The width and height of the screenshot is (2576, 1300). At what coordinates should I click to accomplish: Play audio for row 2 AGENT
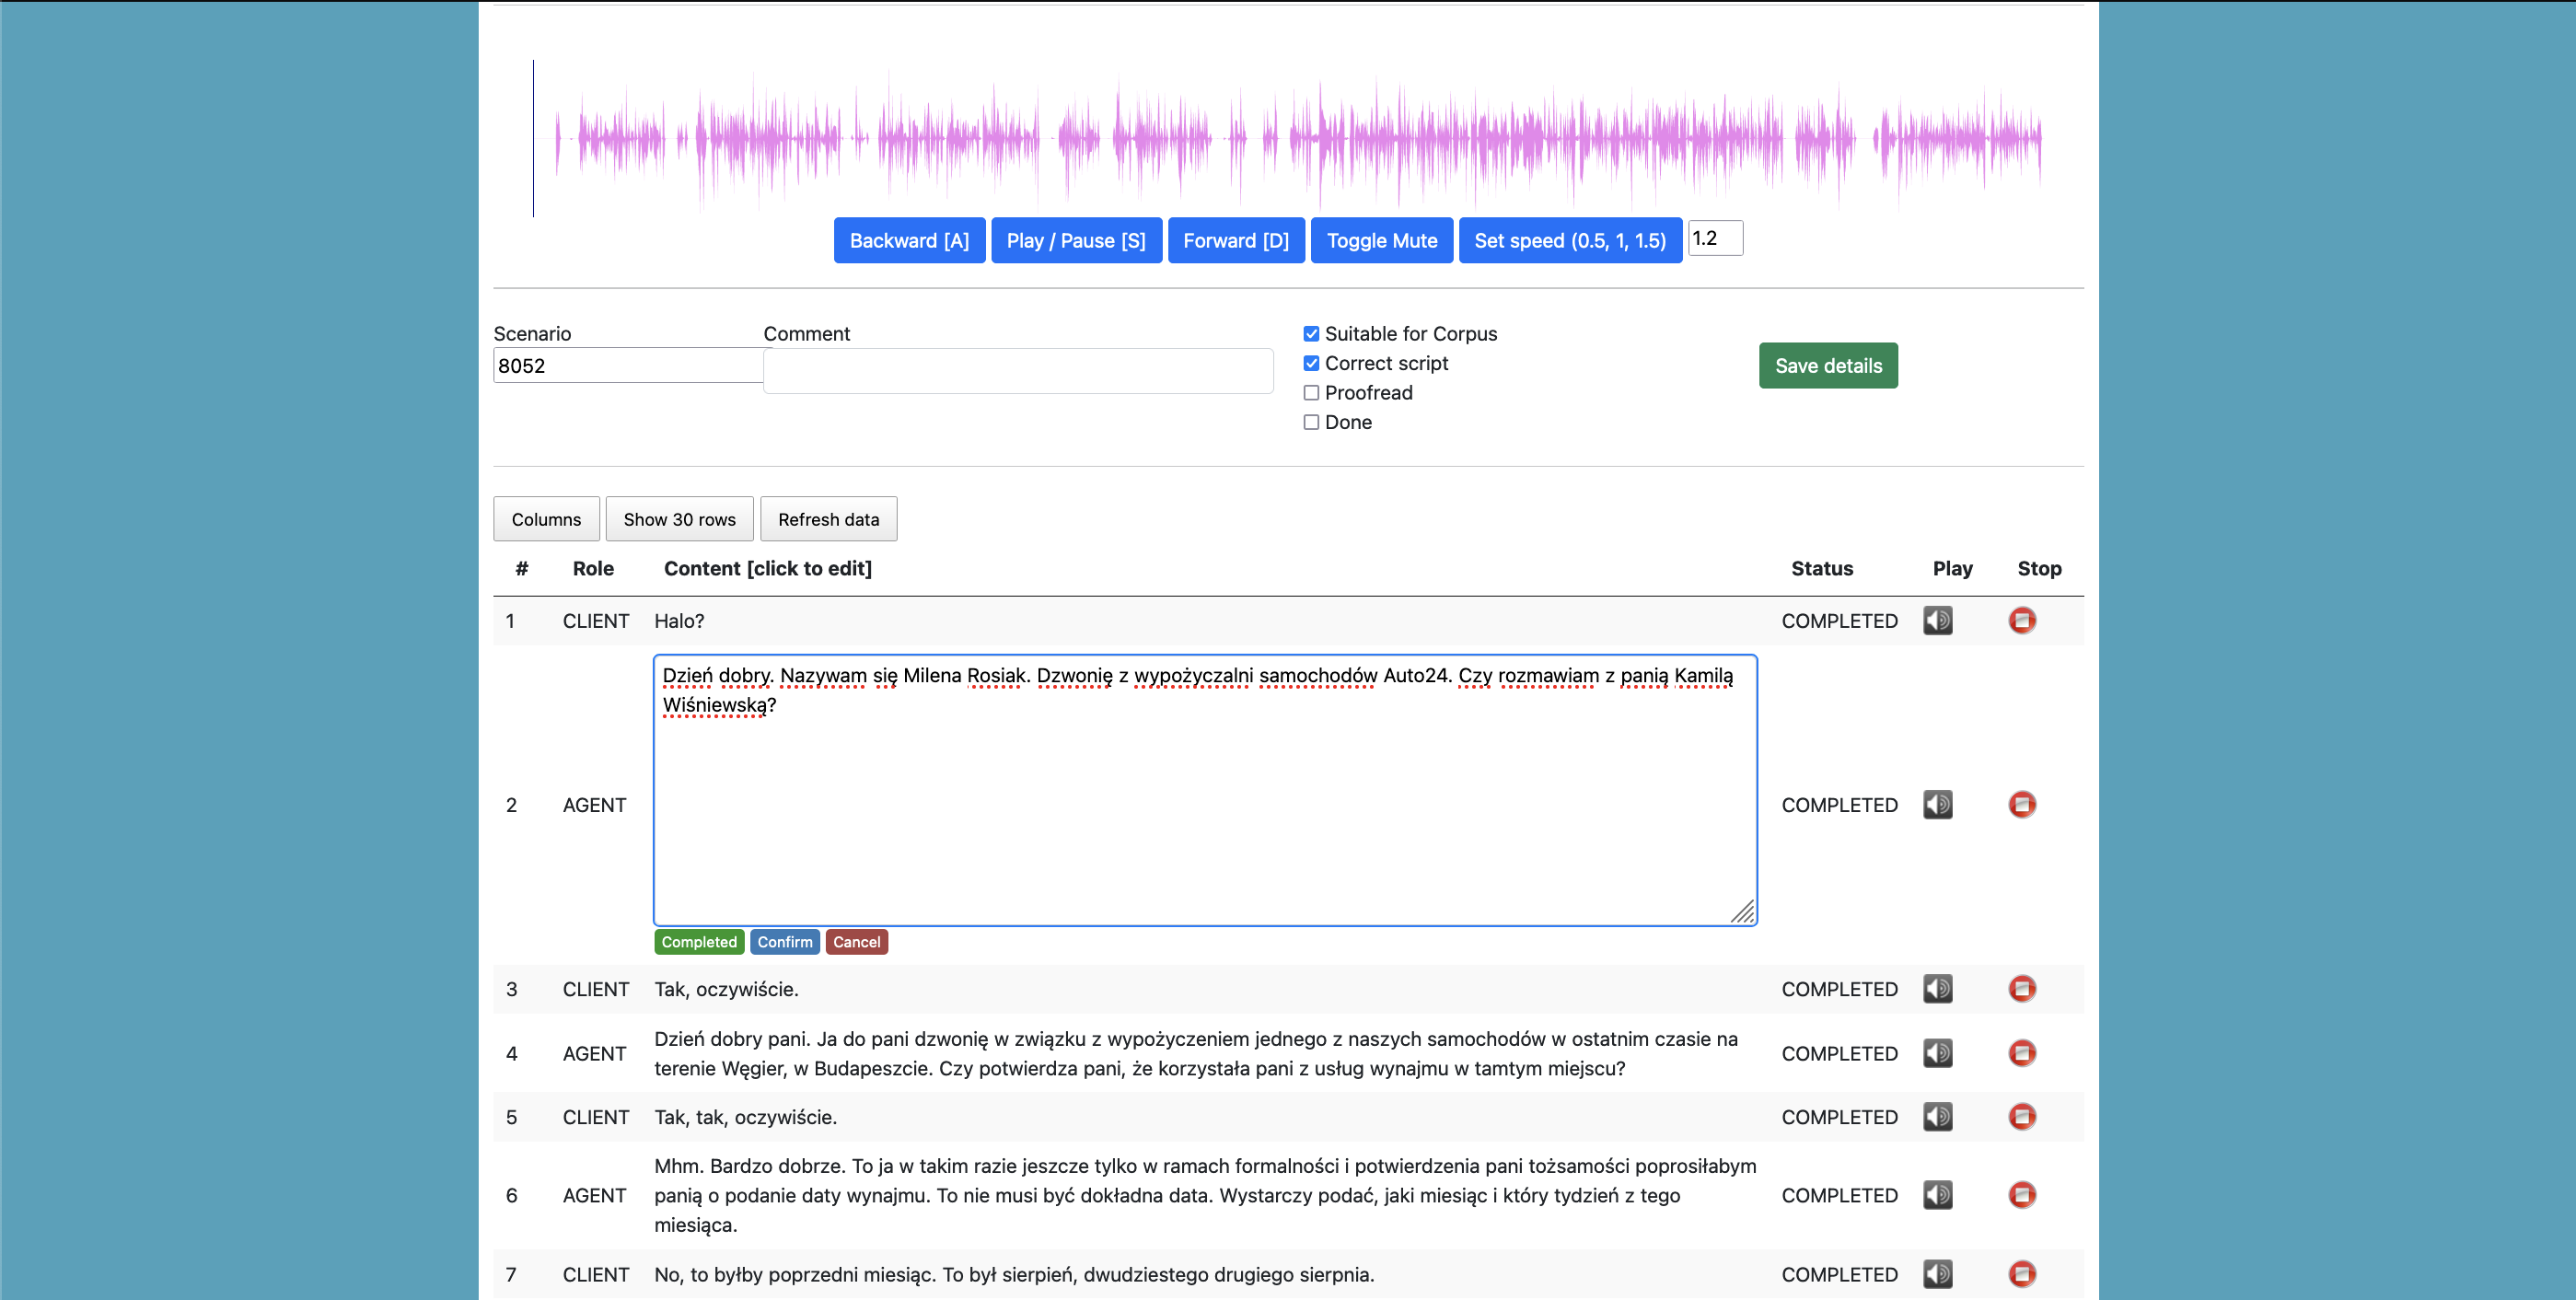pos(1937,804)
